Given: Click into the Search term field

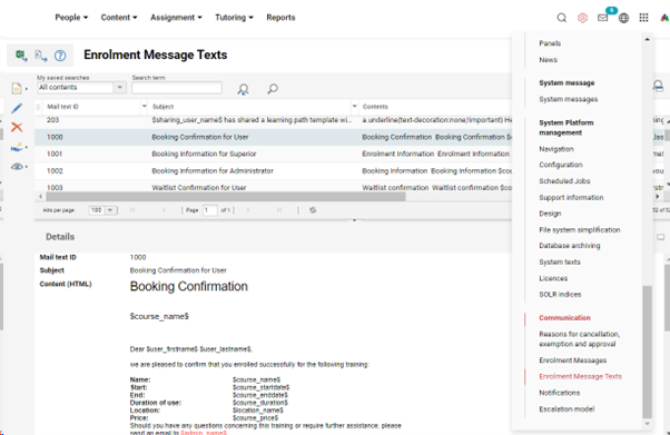Looking at the screenshot, I should coord(176,88).
